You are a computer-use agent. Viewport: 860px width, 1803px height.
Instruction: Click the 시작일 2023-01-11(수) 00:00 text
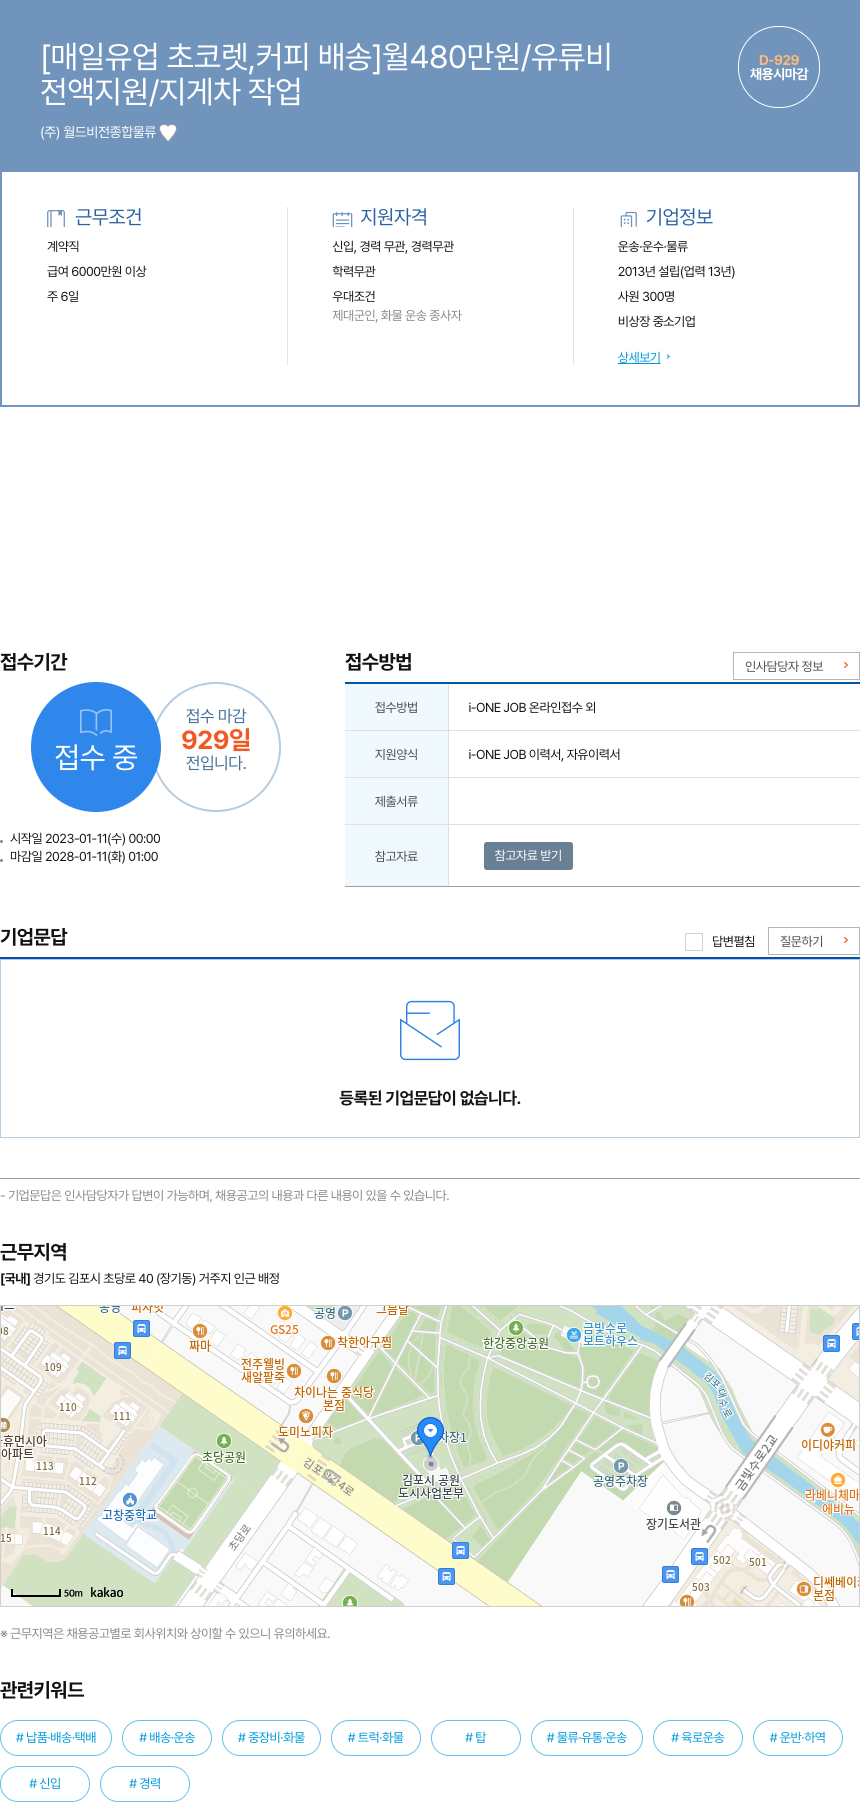[85, 839]
